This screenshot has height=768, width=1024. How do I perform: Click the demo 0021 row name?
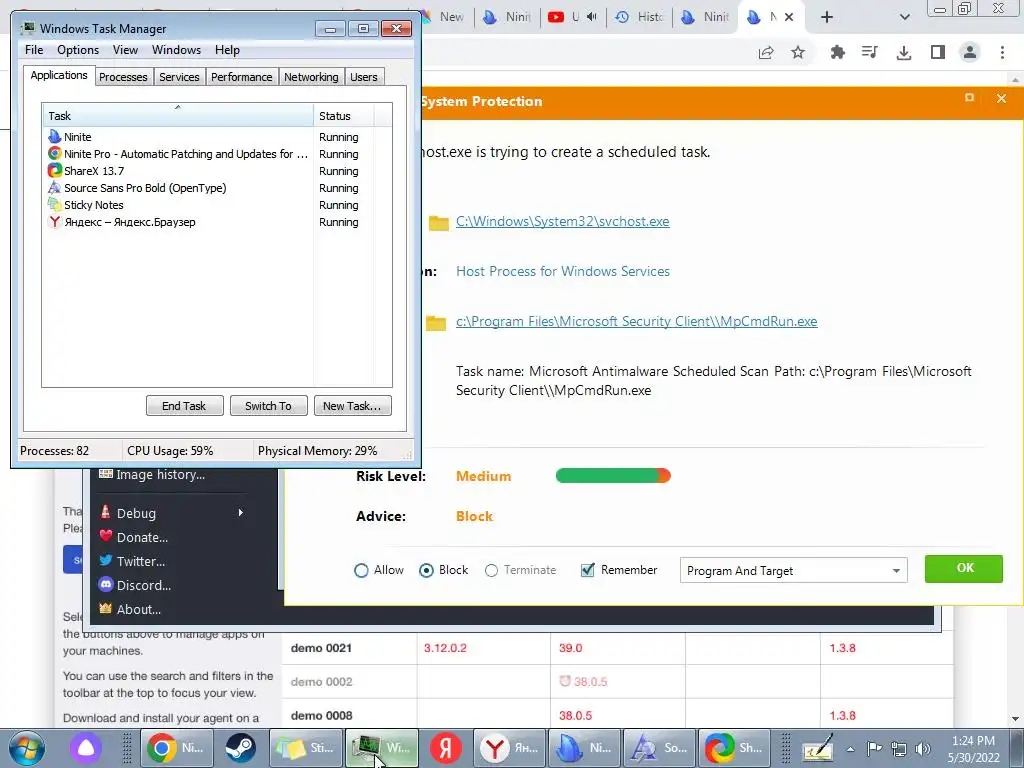(x=321, y=648)
